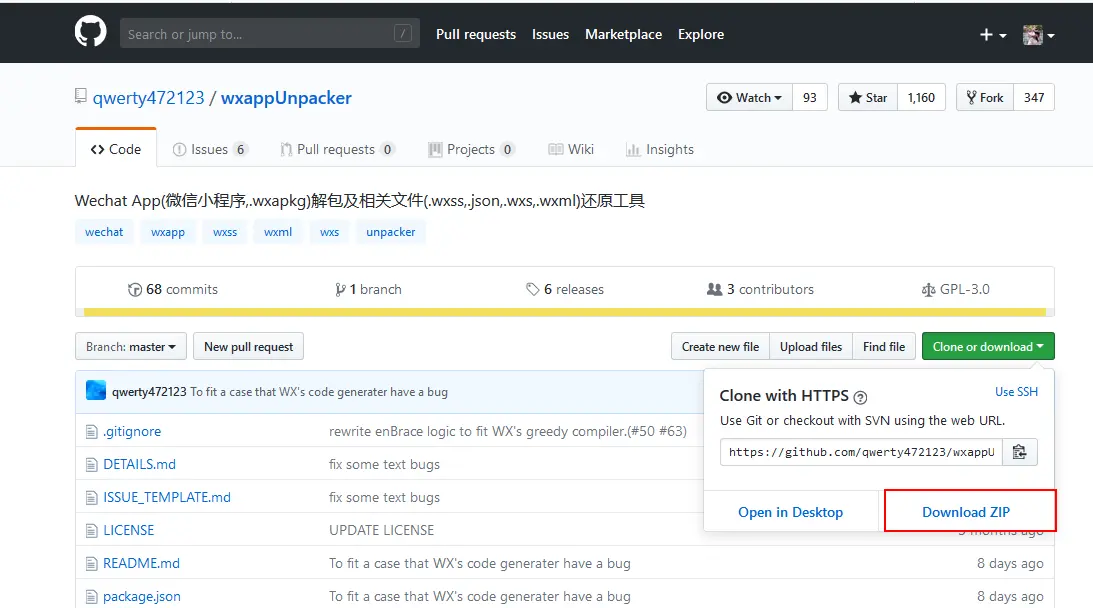The width and height of the screenshot is (1093, 608).
Task: Open the plus create-new dropdown
Action: pos(993,35)
